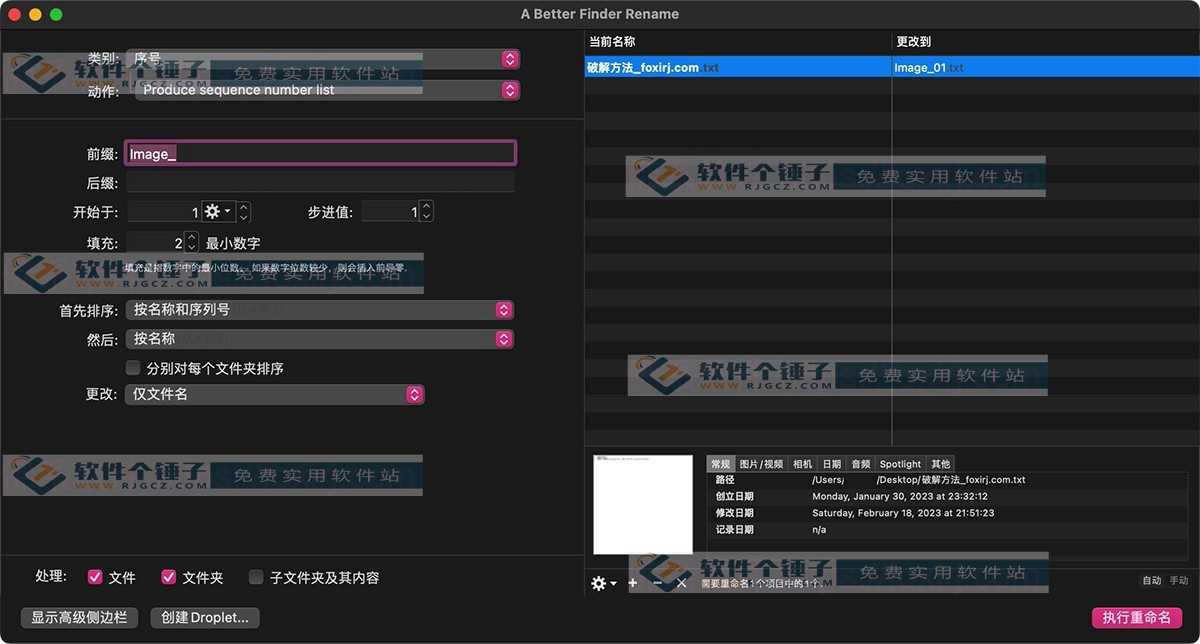Remove selected item with the minus icon
Image resolution: width=1200 pixels, height=644 pixels.
(x=657, y=583)
